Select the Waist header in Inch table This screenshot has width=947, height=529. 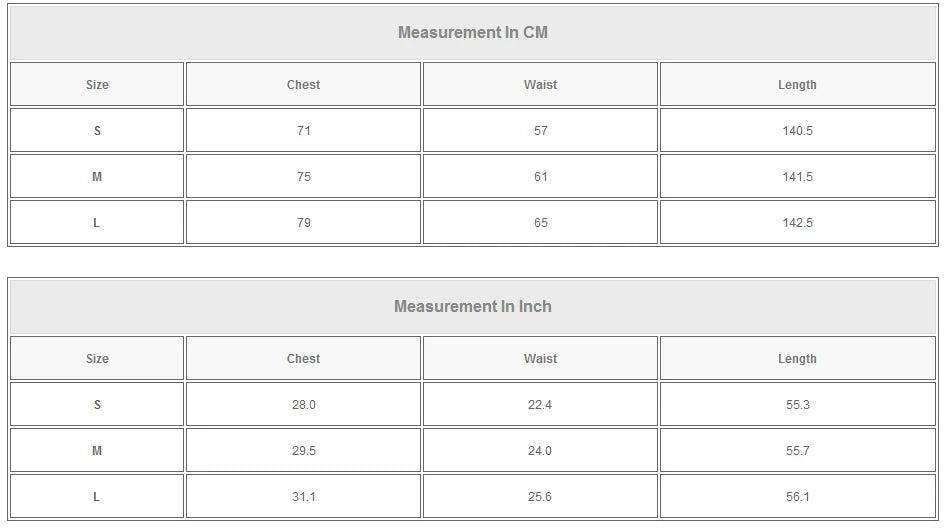click(540, 359)
